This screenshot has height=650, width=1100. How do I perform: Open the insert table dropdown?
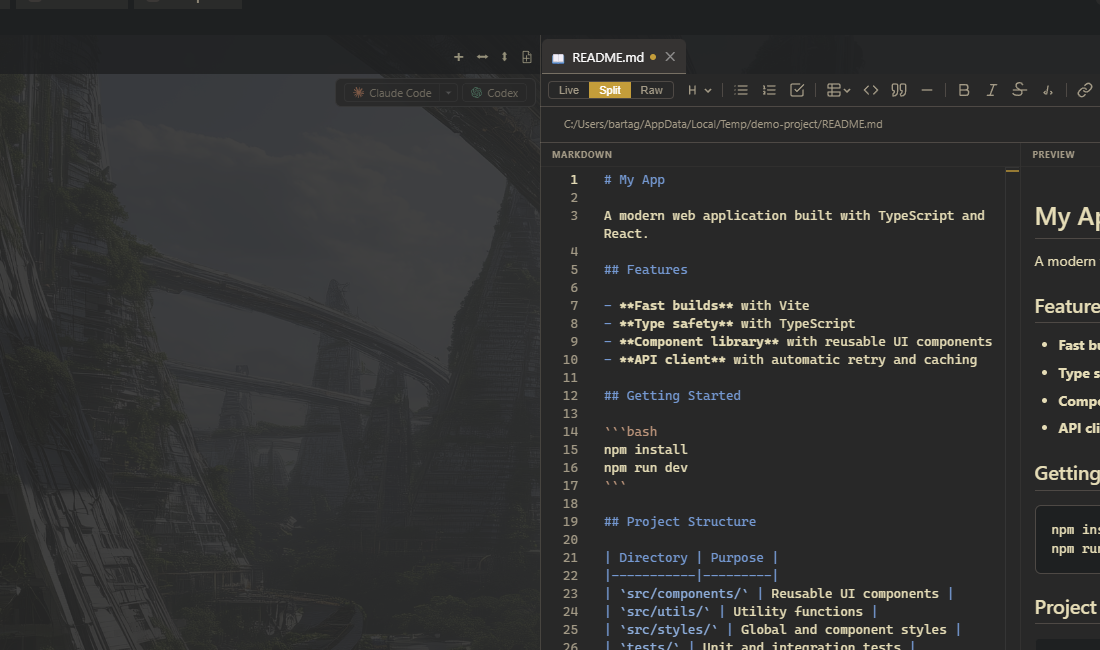pos(838,90)
